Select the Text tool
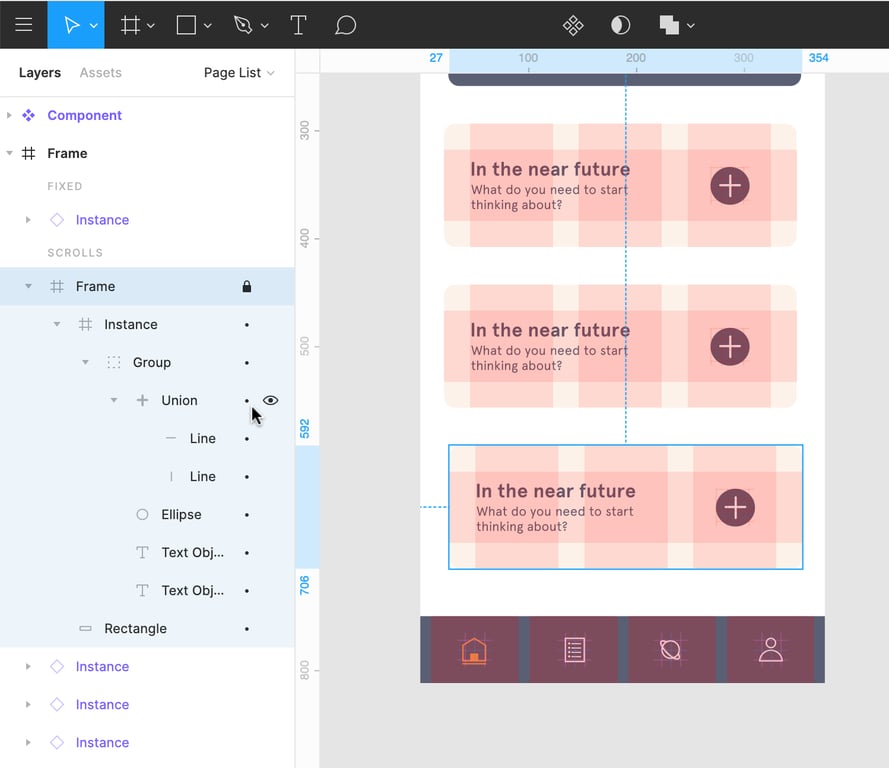The width and height of the screenshot is (889, 768). click(x=298, y=25)
